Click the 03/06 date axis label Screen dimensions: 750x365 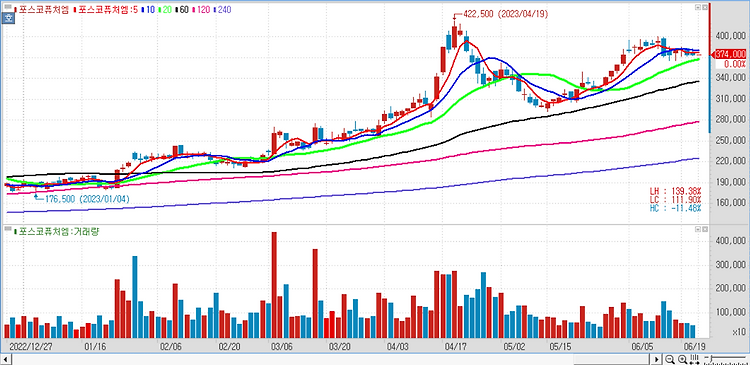click(282, 346)
